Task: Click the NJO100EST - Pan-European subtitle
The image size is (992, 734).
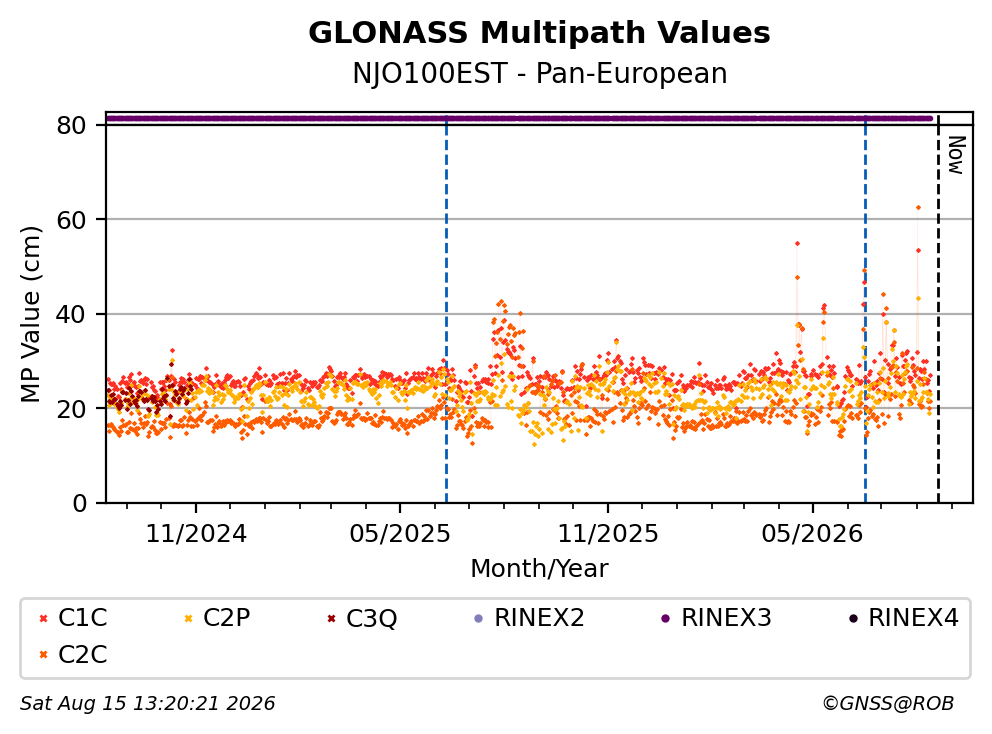Action: tap(539, 73)
